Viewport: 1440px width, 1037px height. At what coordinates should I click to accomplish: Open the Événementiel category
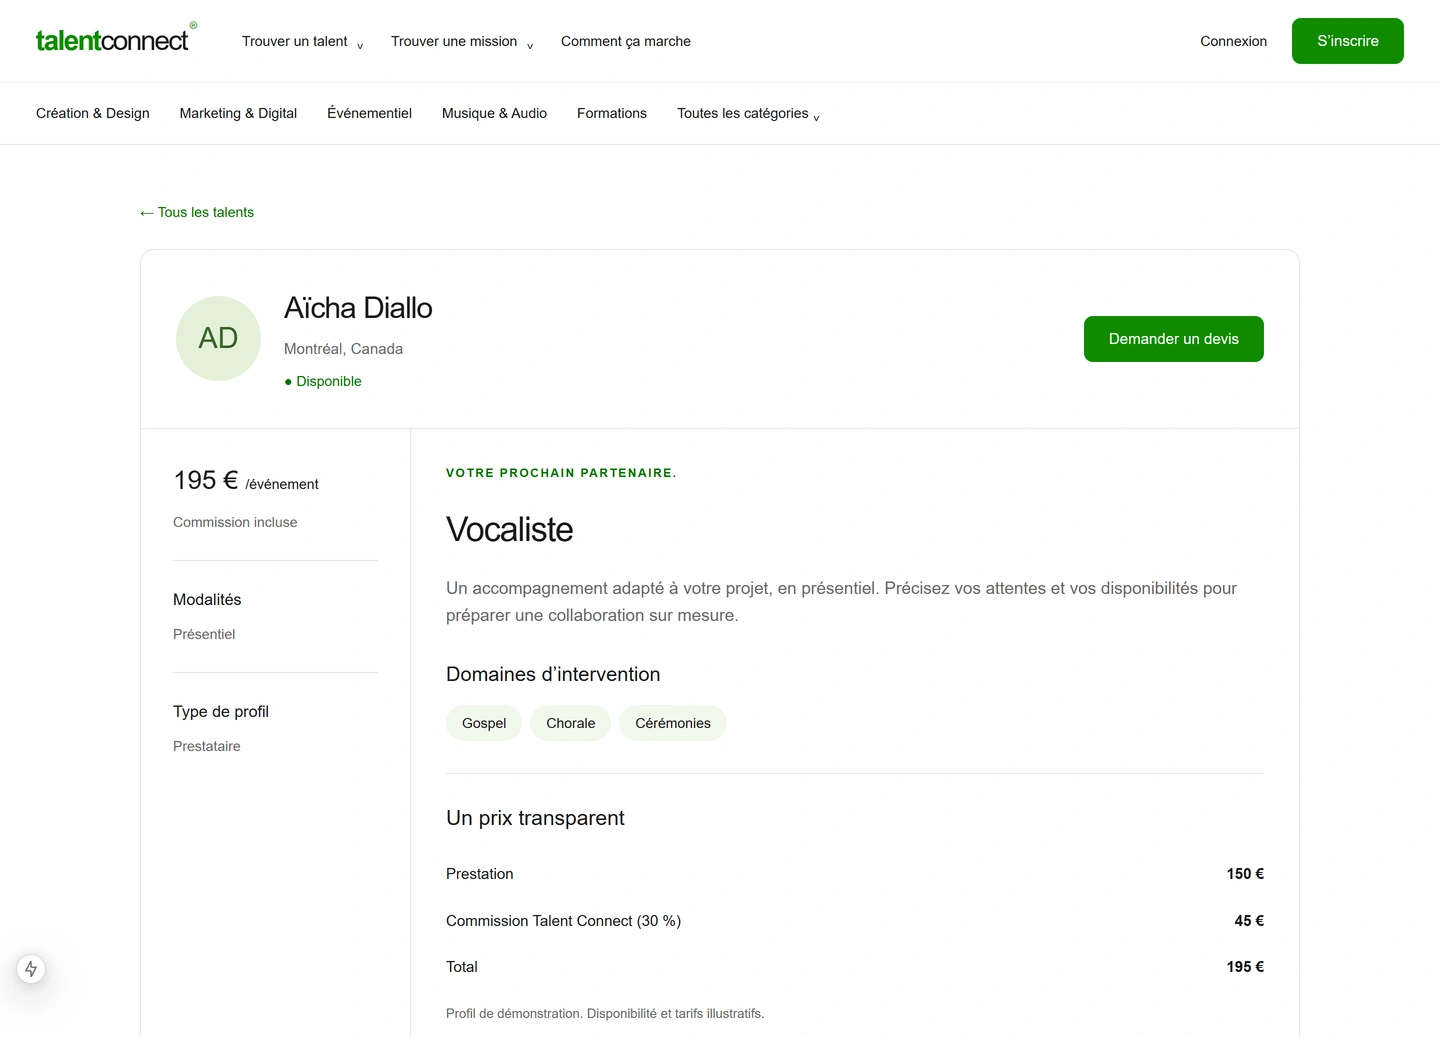[369, 113]
